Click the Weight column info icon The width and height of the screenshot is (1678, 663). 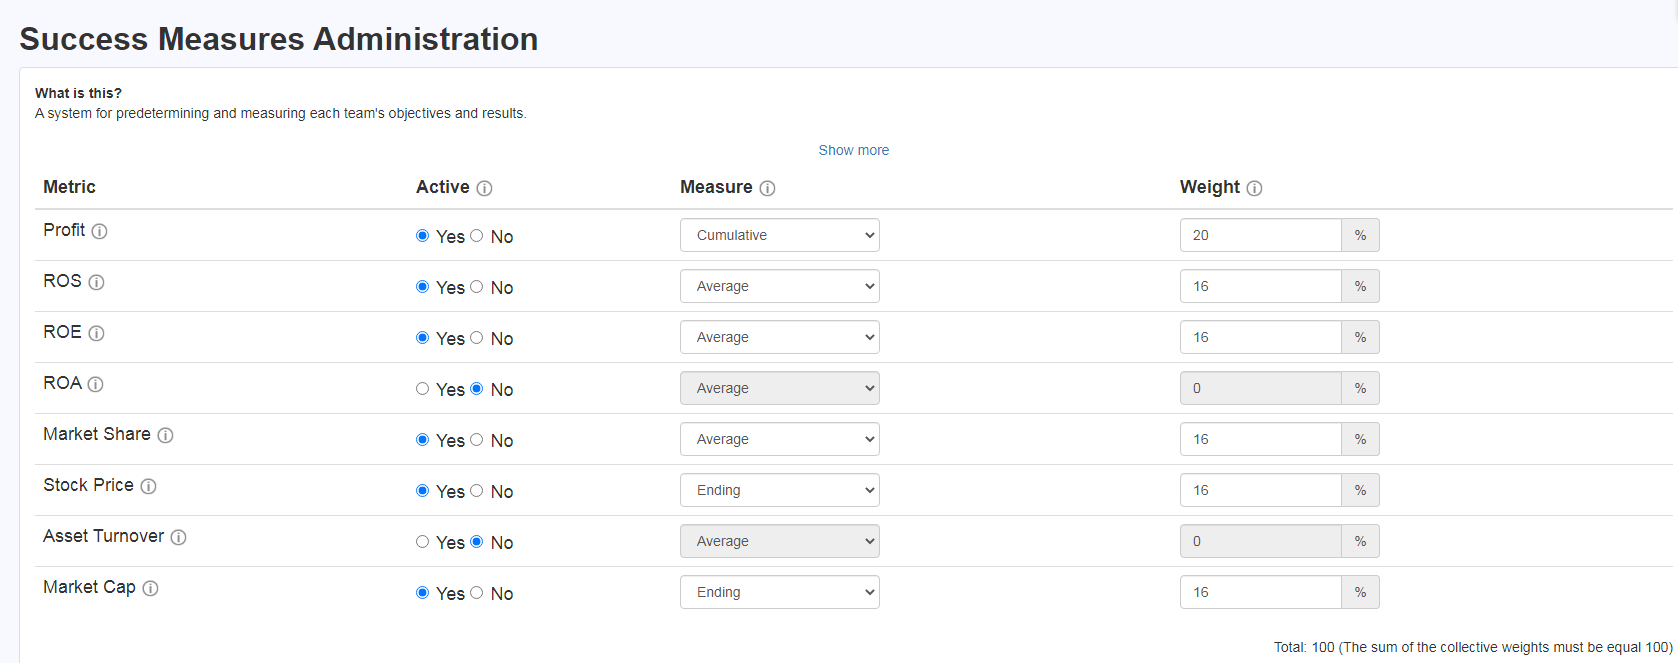pyautogui.click(x=1254, y=188)
